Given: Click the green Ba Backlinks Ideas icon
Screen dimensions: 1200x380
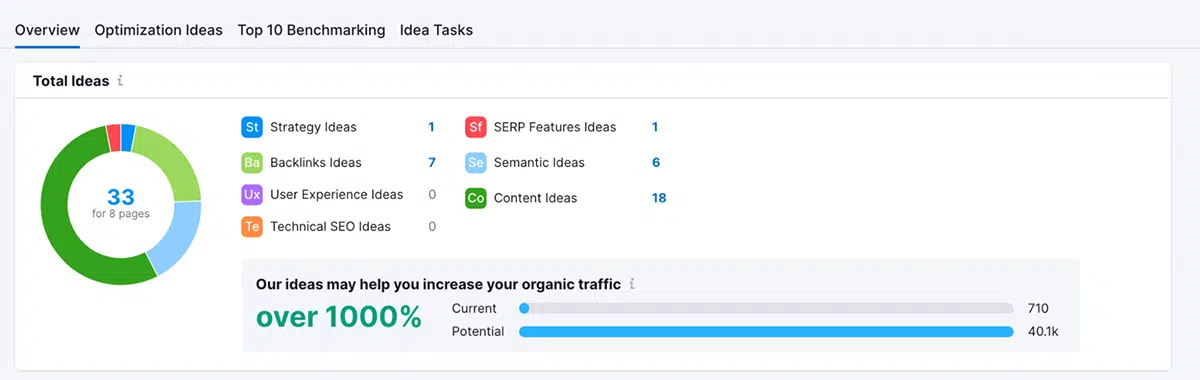Looking at the screenshot, I should tap(252, 162).
